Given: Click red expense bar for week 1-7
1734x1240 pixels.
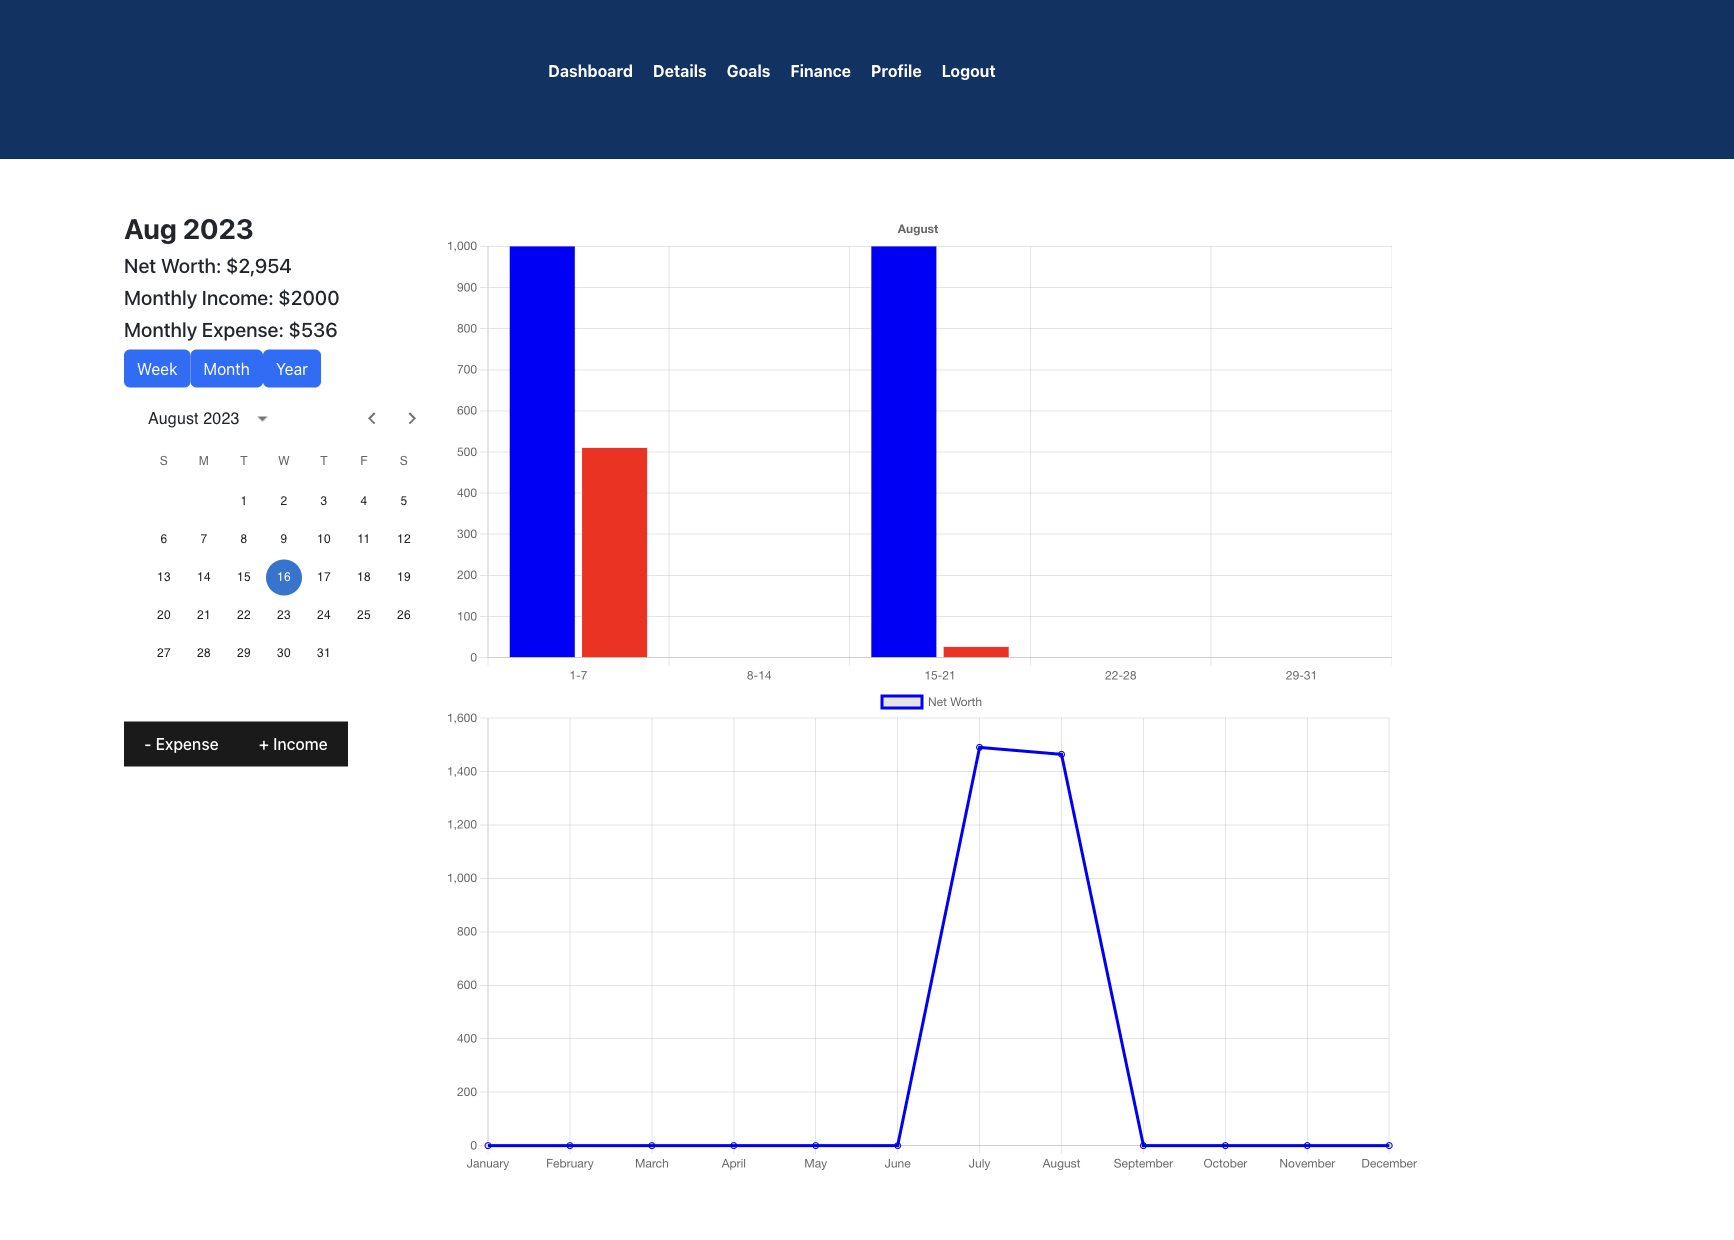Looking at the screenshot, I should [614, 552].
